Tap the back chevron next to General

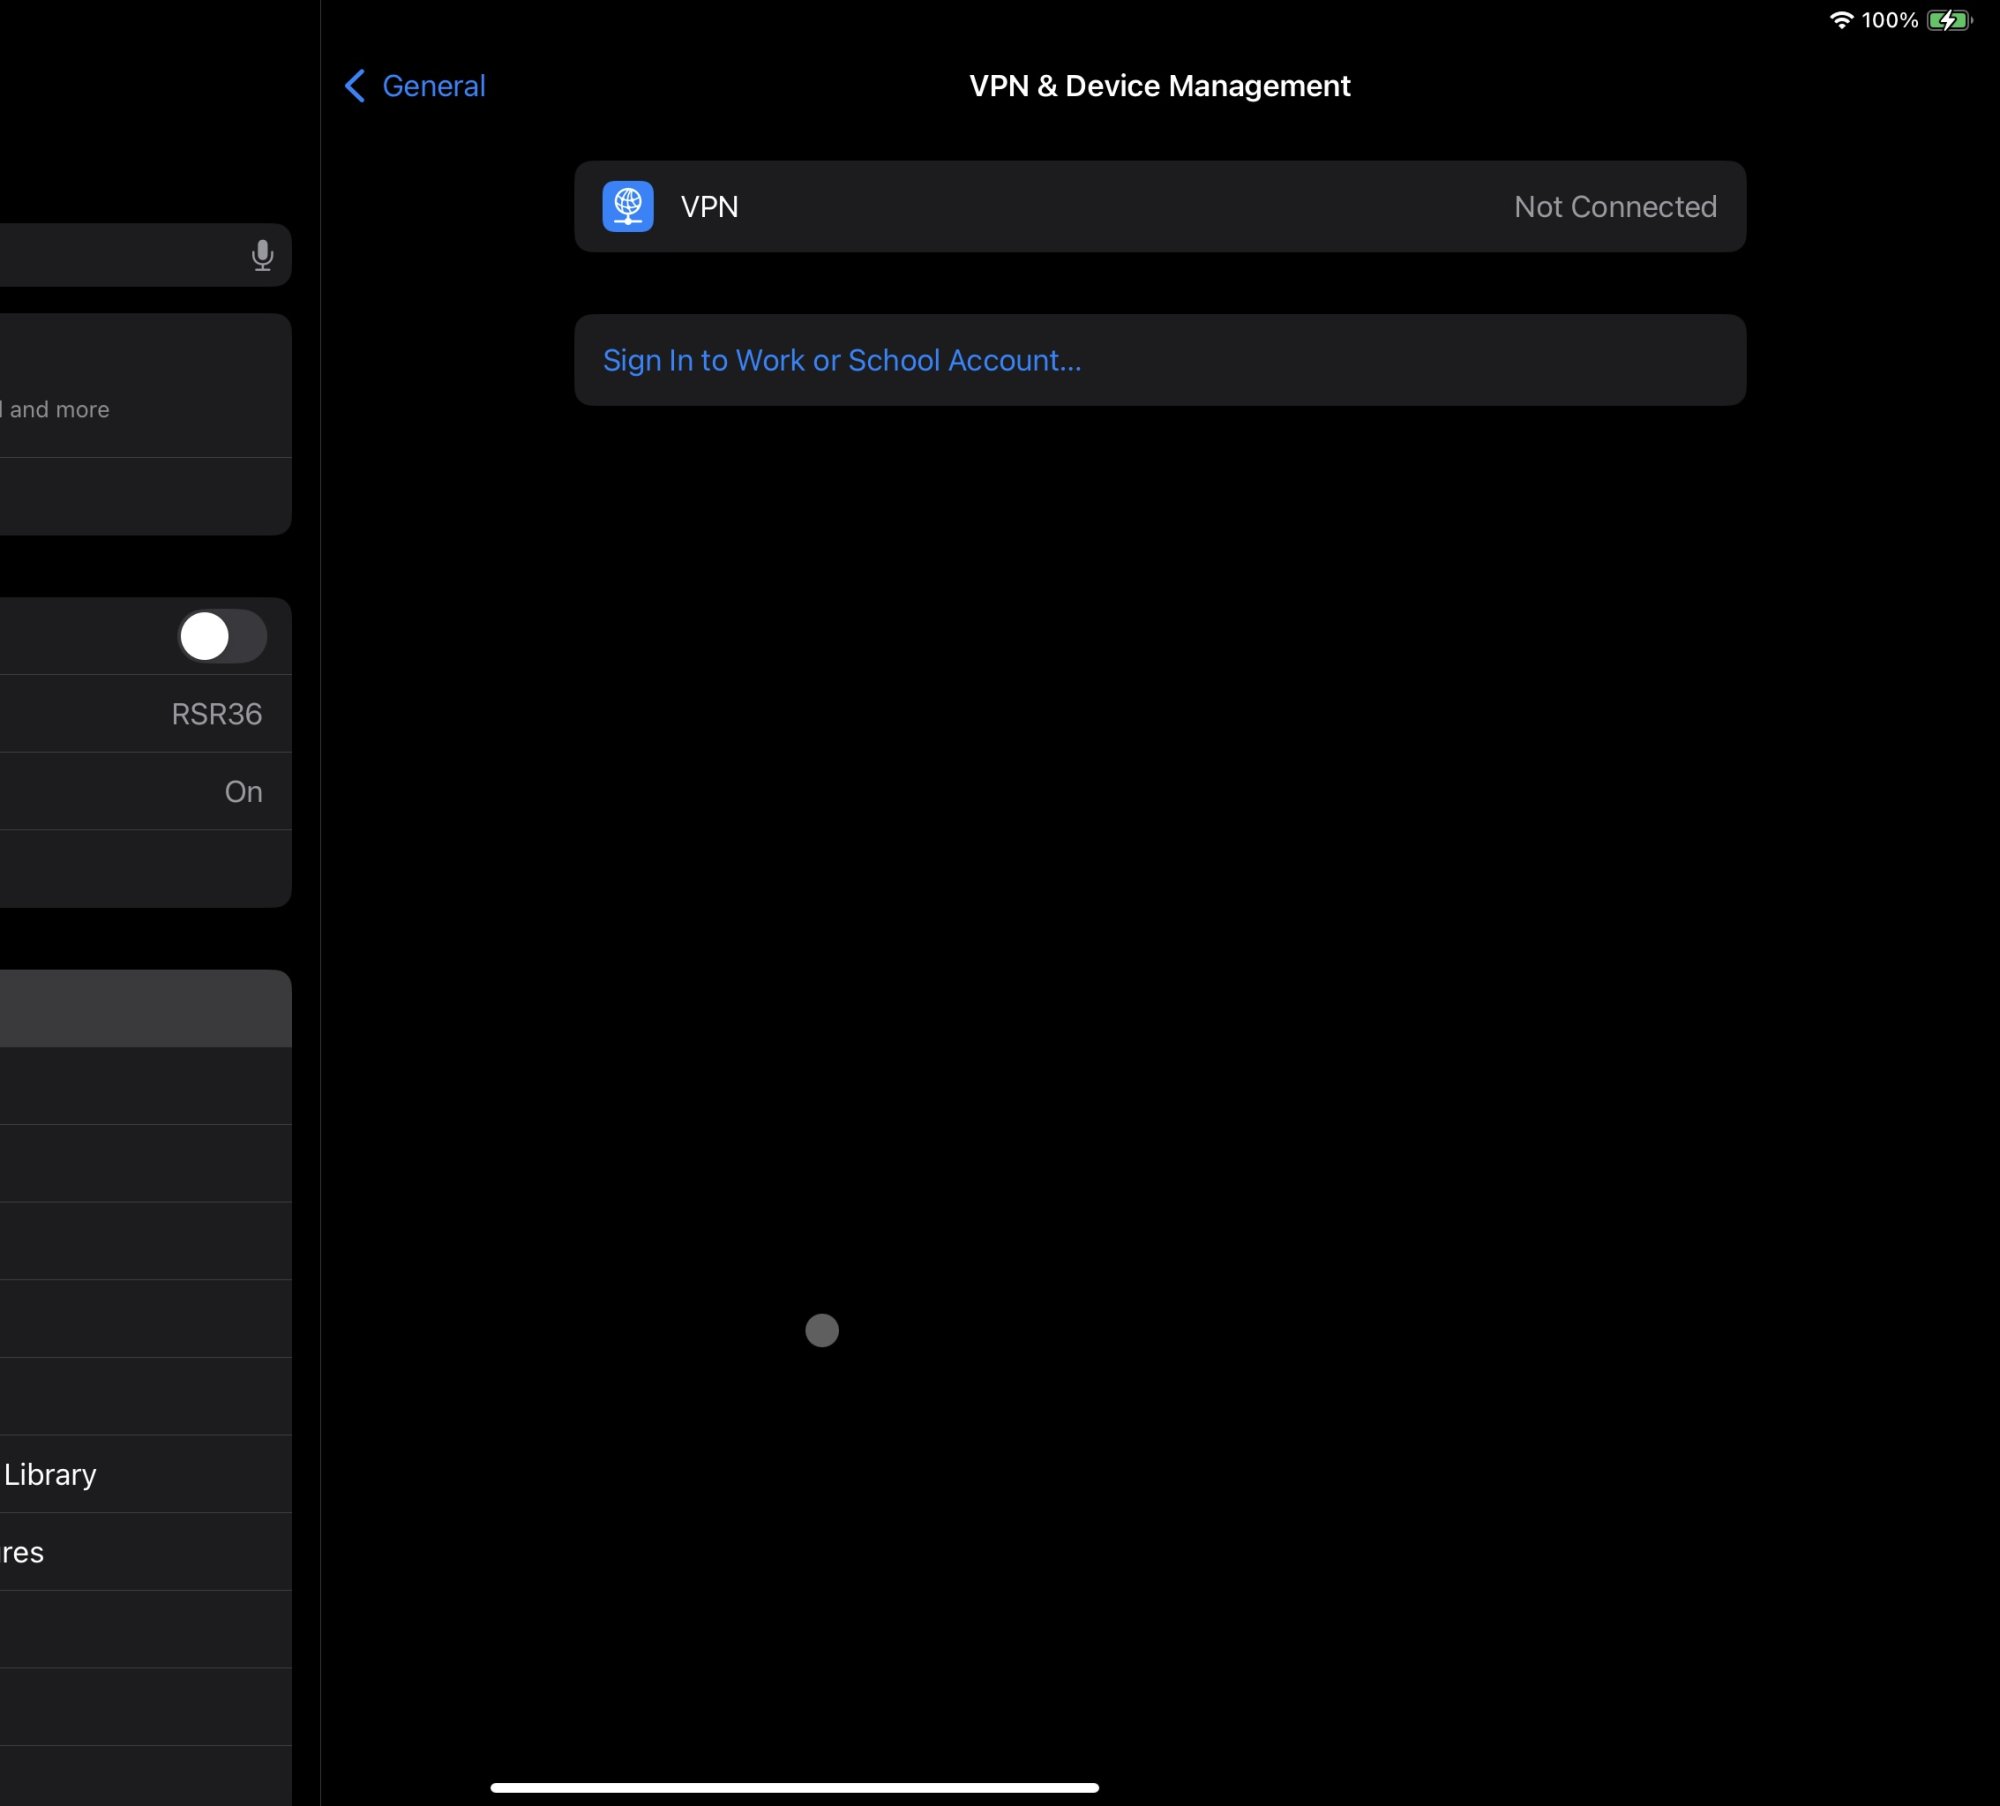click(x=355, y=86)
